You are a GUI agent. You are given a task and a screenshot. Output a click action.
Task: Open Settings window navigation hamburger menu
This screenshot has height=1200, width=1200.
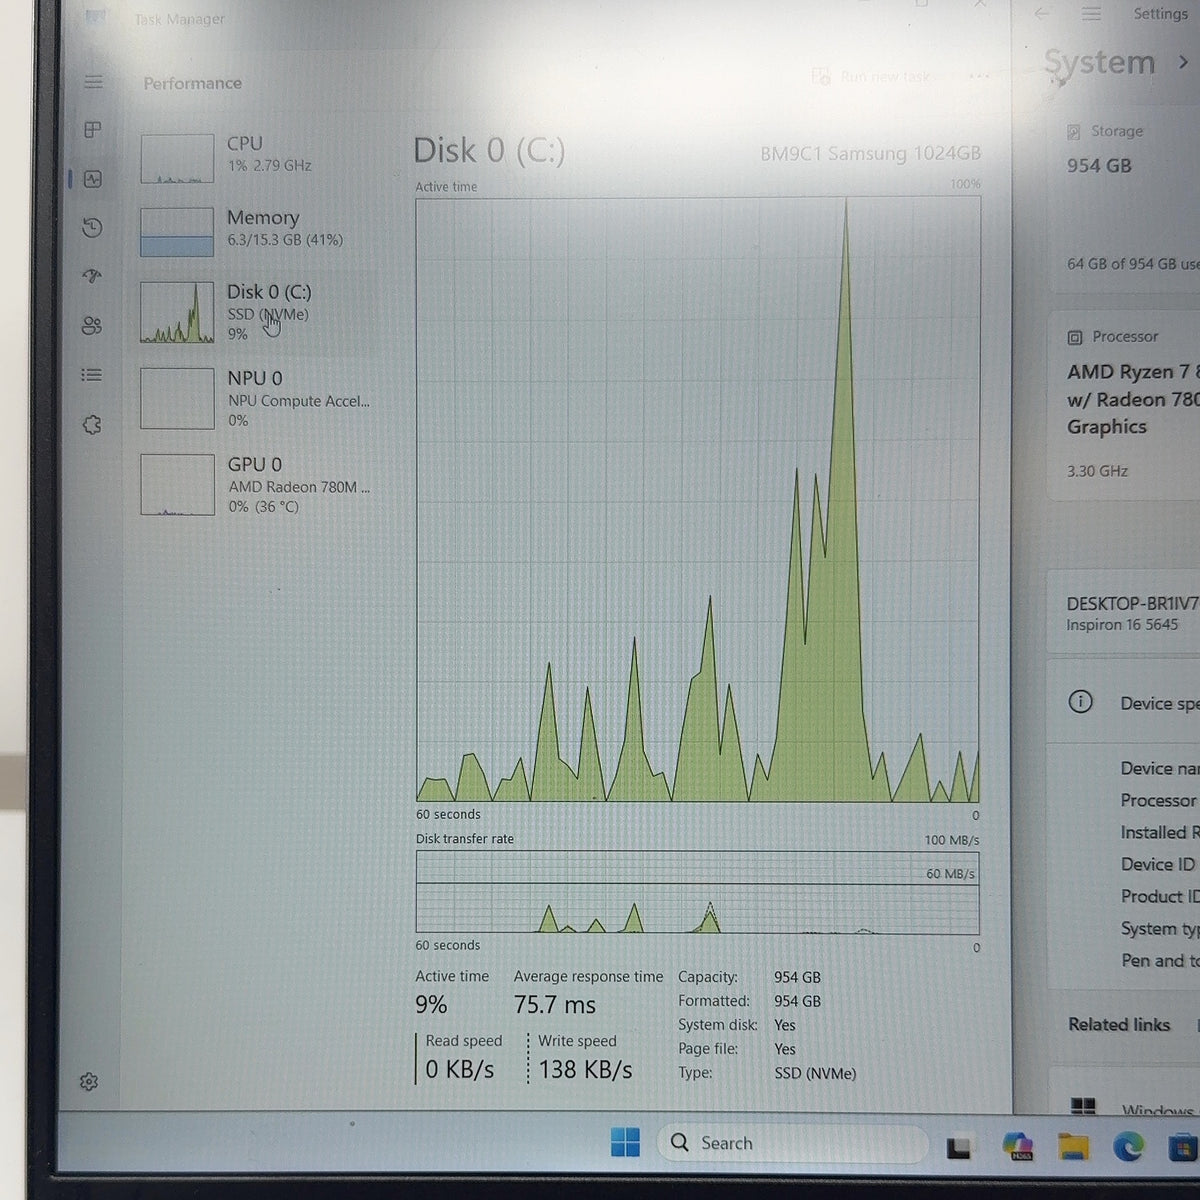(x=1091, y=14)
